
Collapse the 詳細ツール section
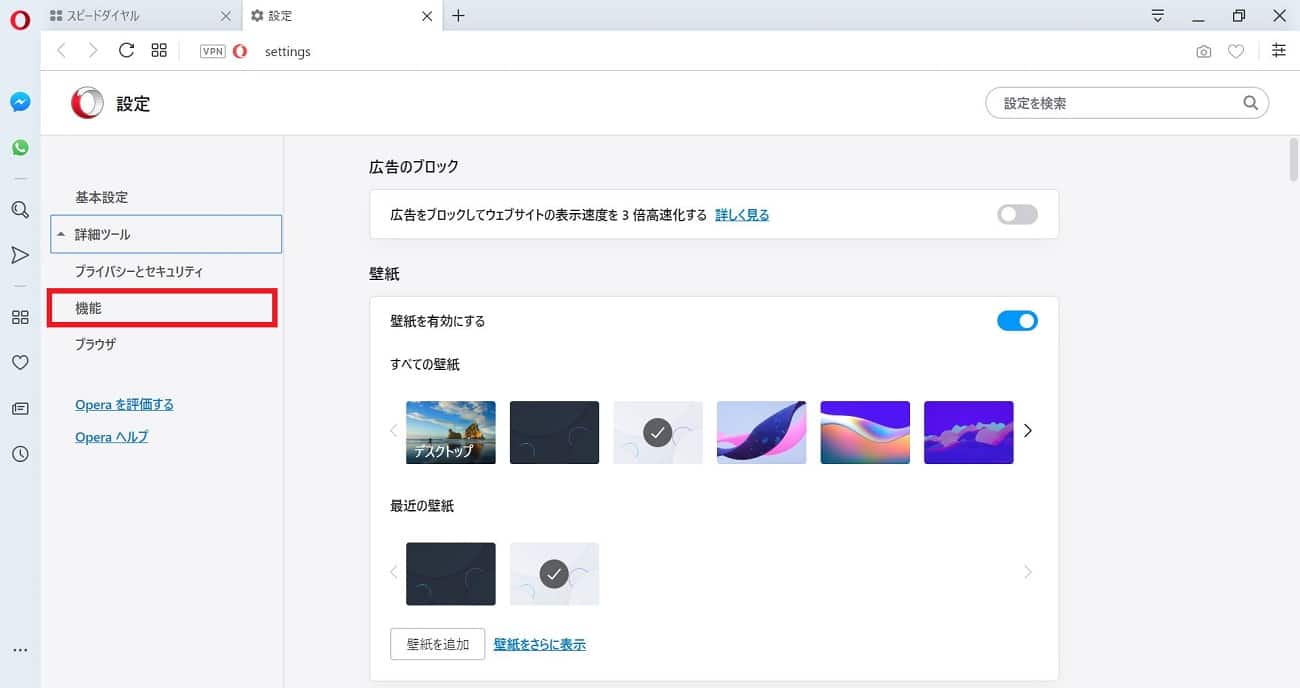pyautogui.click(x=166, y=234)
